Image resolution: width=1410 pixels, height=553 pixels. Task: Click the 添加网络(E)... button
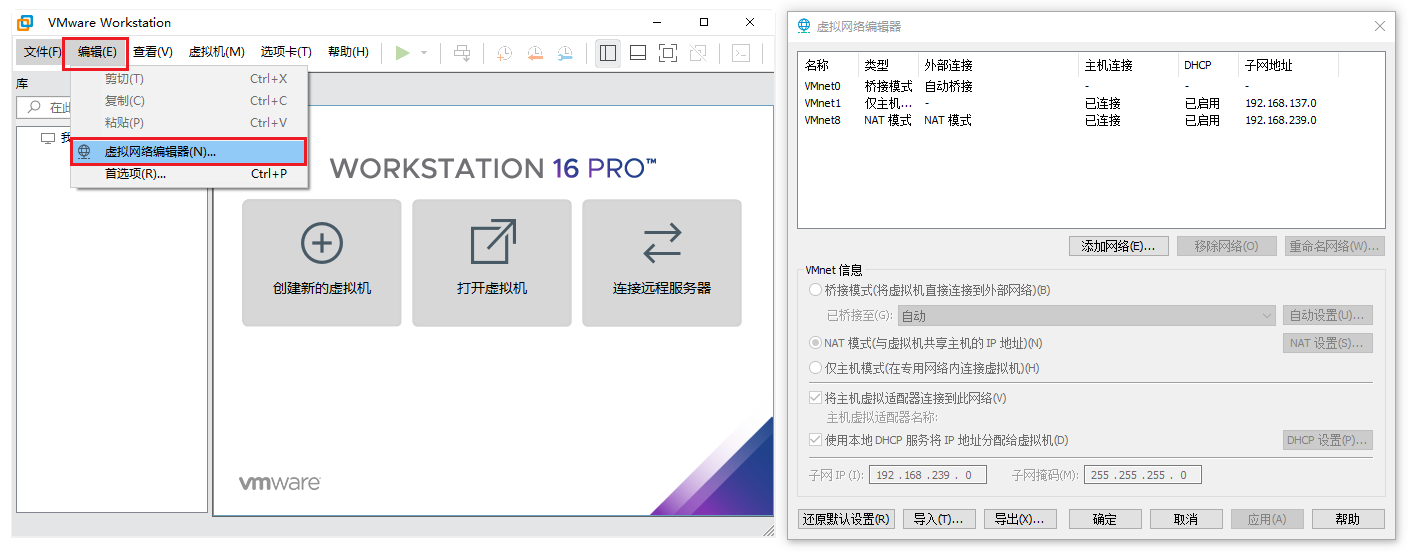(x=1118, y=246)
